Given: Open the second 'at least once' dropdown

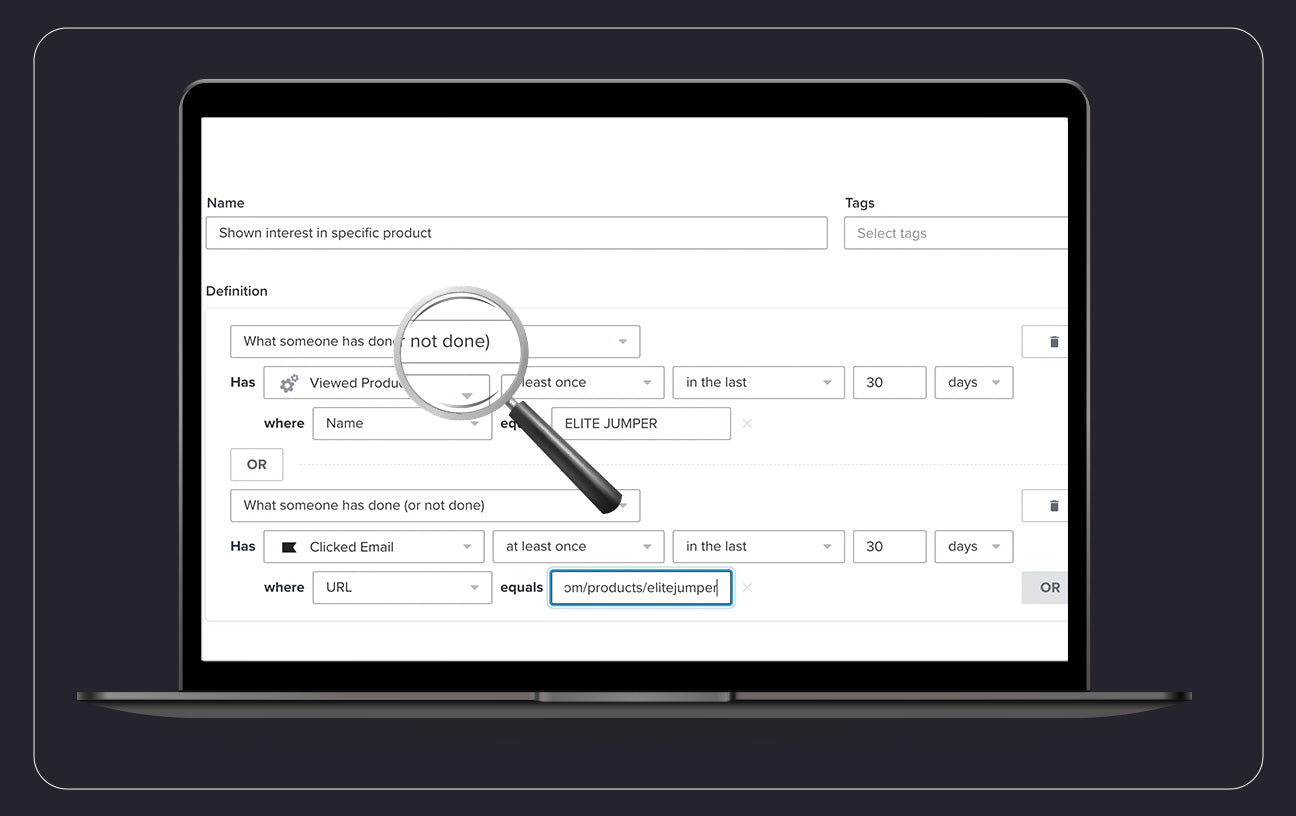Looking at the screenshot, I should pos(578,547).
